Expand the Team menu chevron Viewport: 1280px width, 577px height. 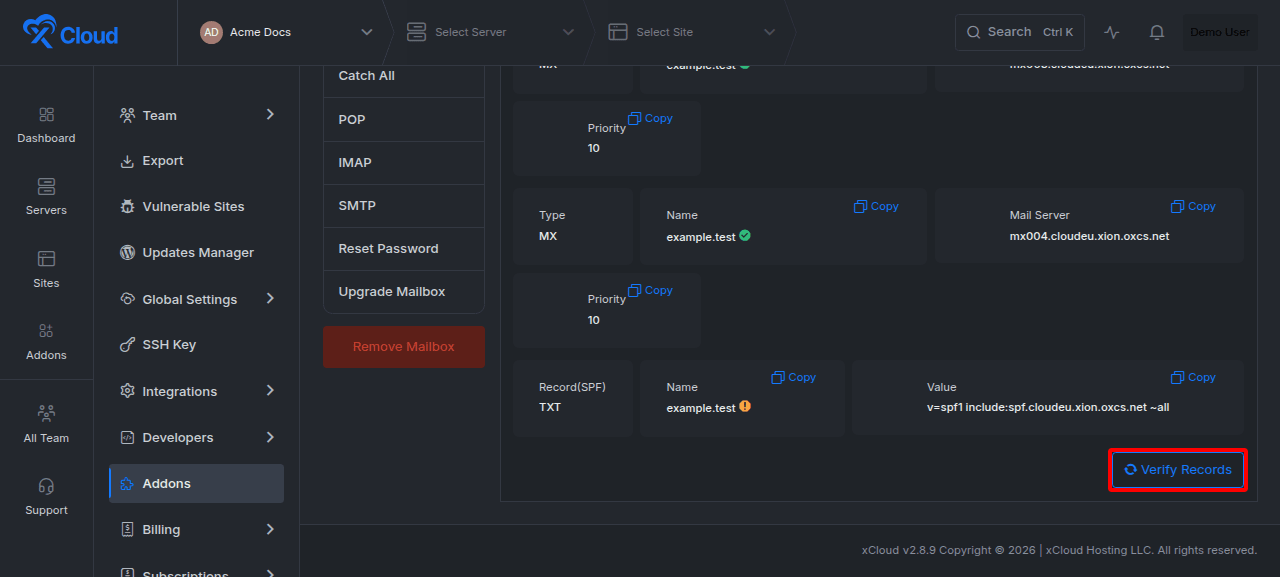coord(270,115)
